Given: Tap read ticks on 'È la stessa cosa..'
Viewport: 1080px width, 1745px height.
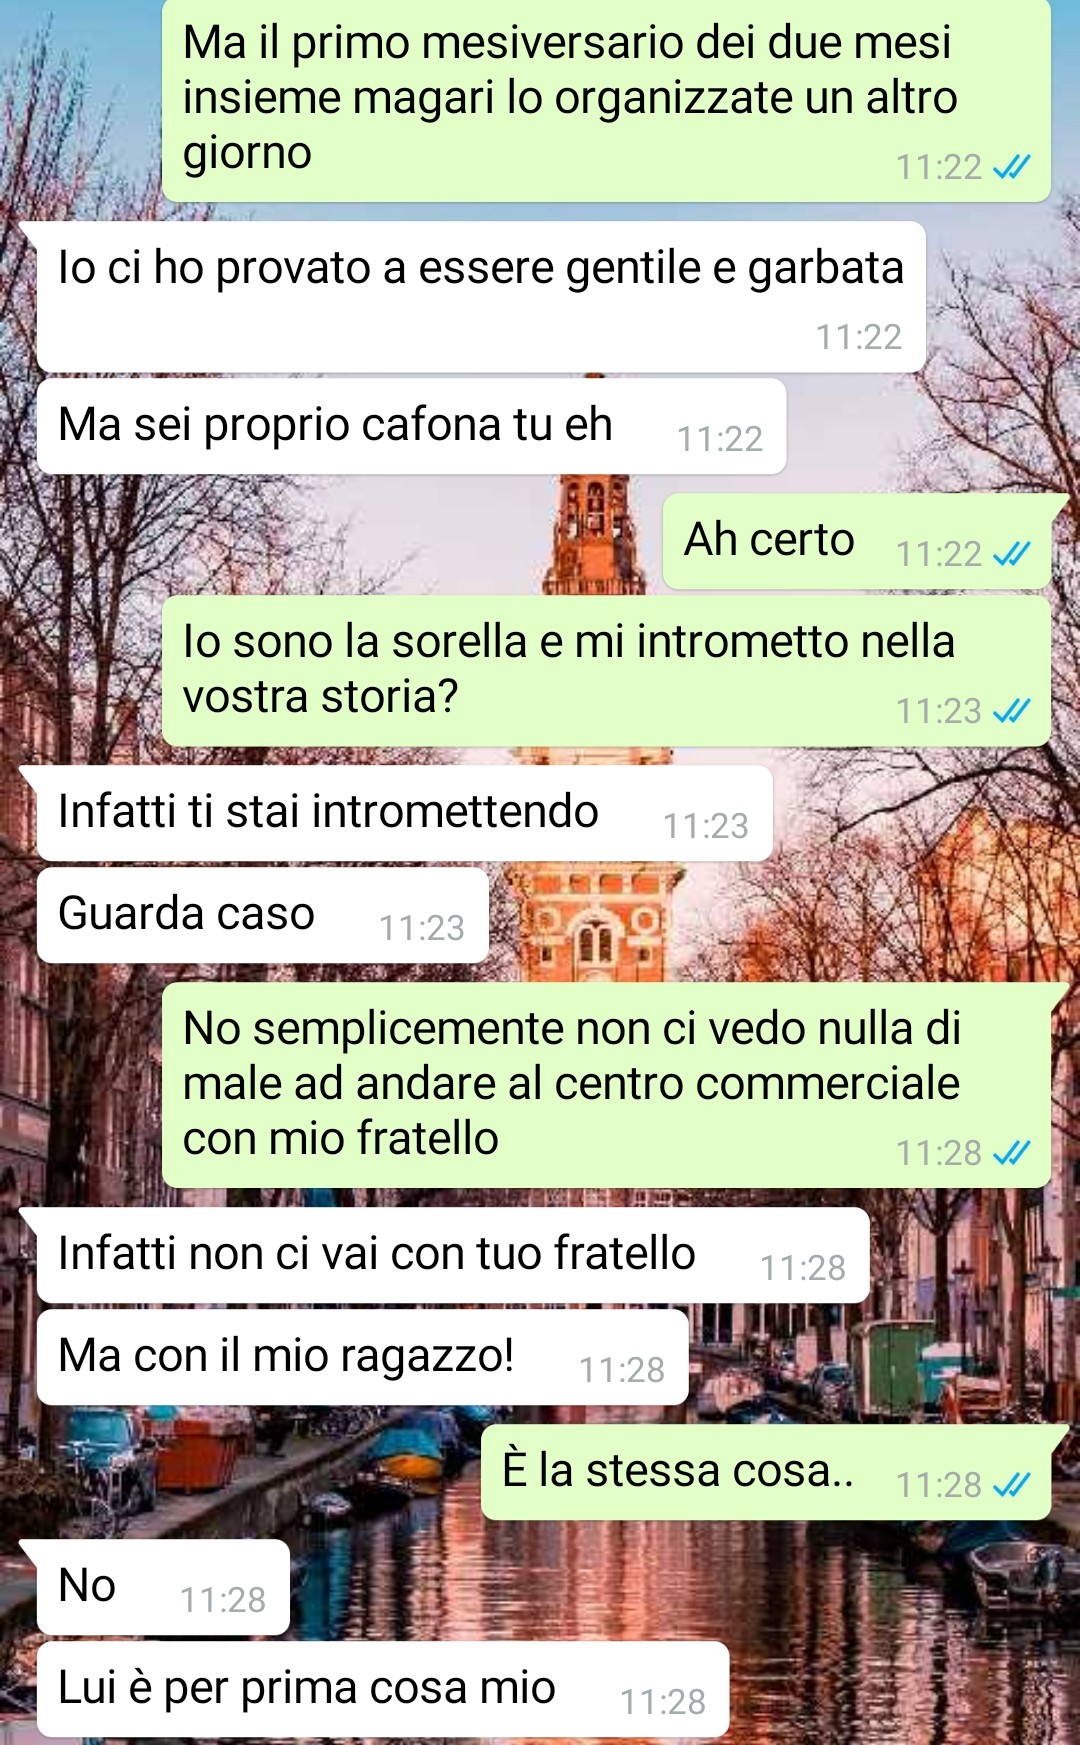Looking at the screenshot, I should click(1011, 1485).
